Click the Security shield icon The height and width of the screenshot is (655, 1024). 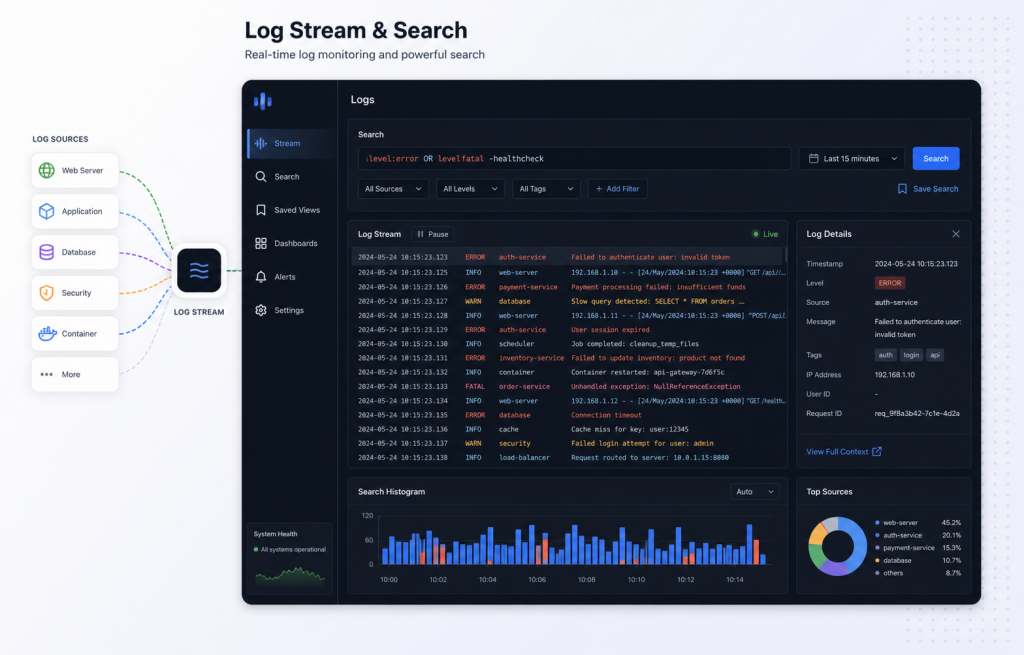tap(46, 293)
